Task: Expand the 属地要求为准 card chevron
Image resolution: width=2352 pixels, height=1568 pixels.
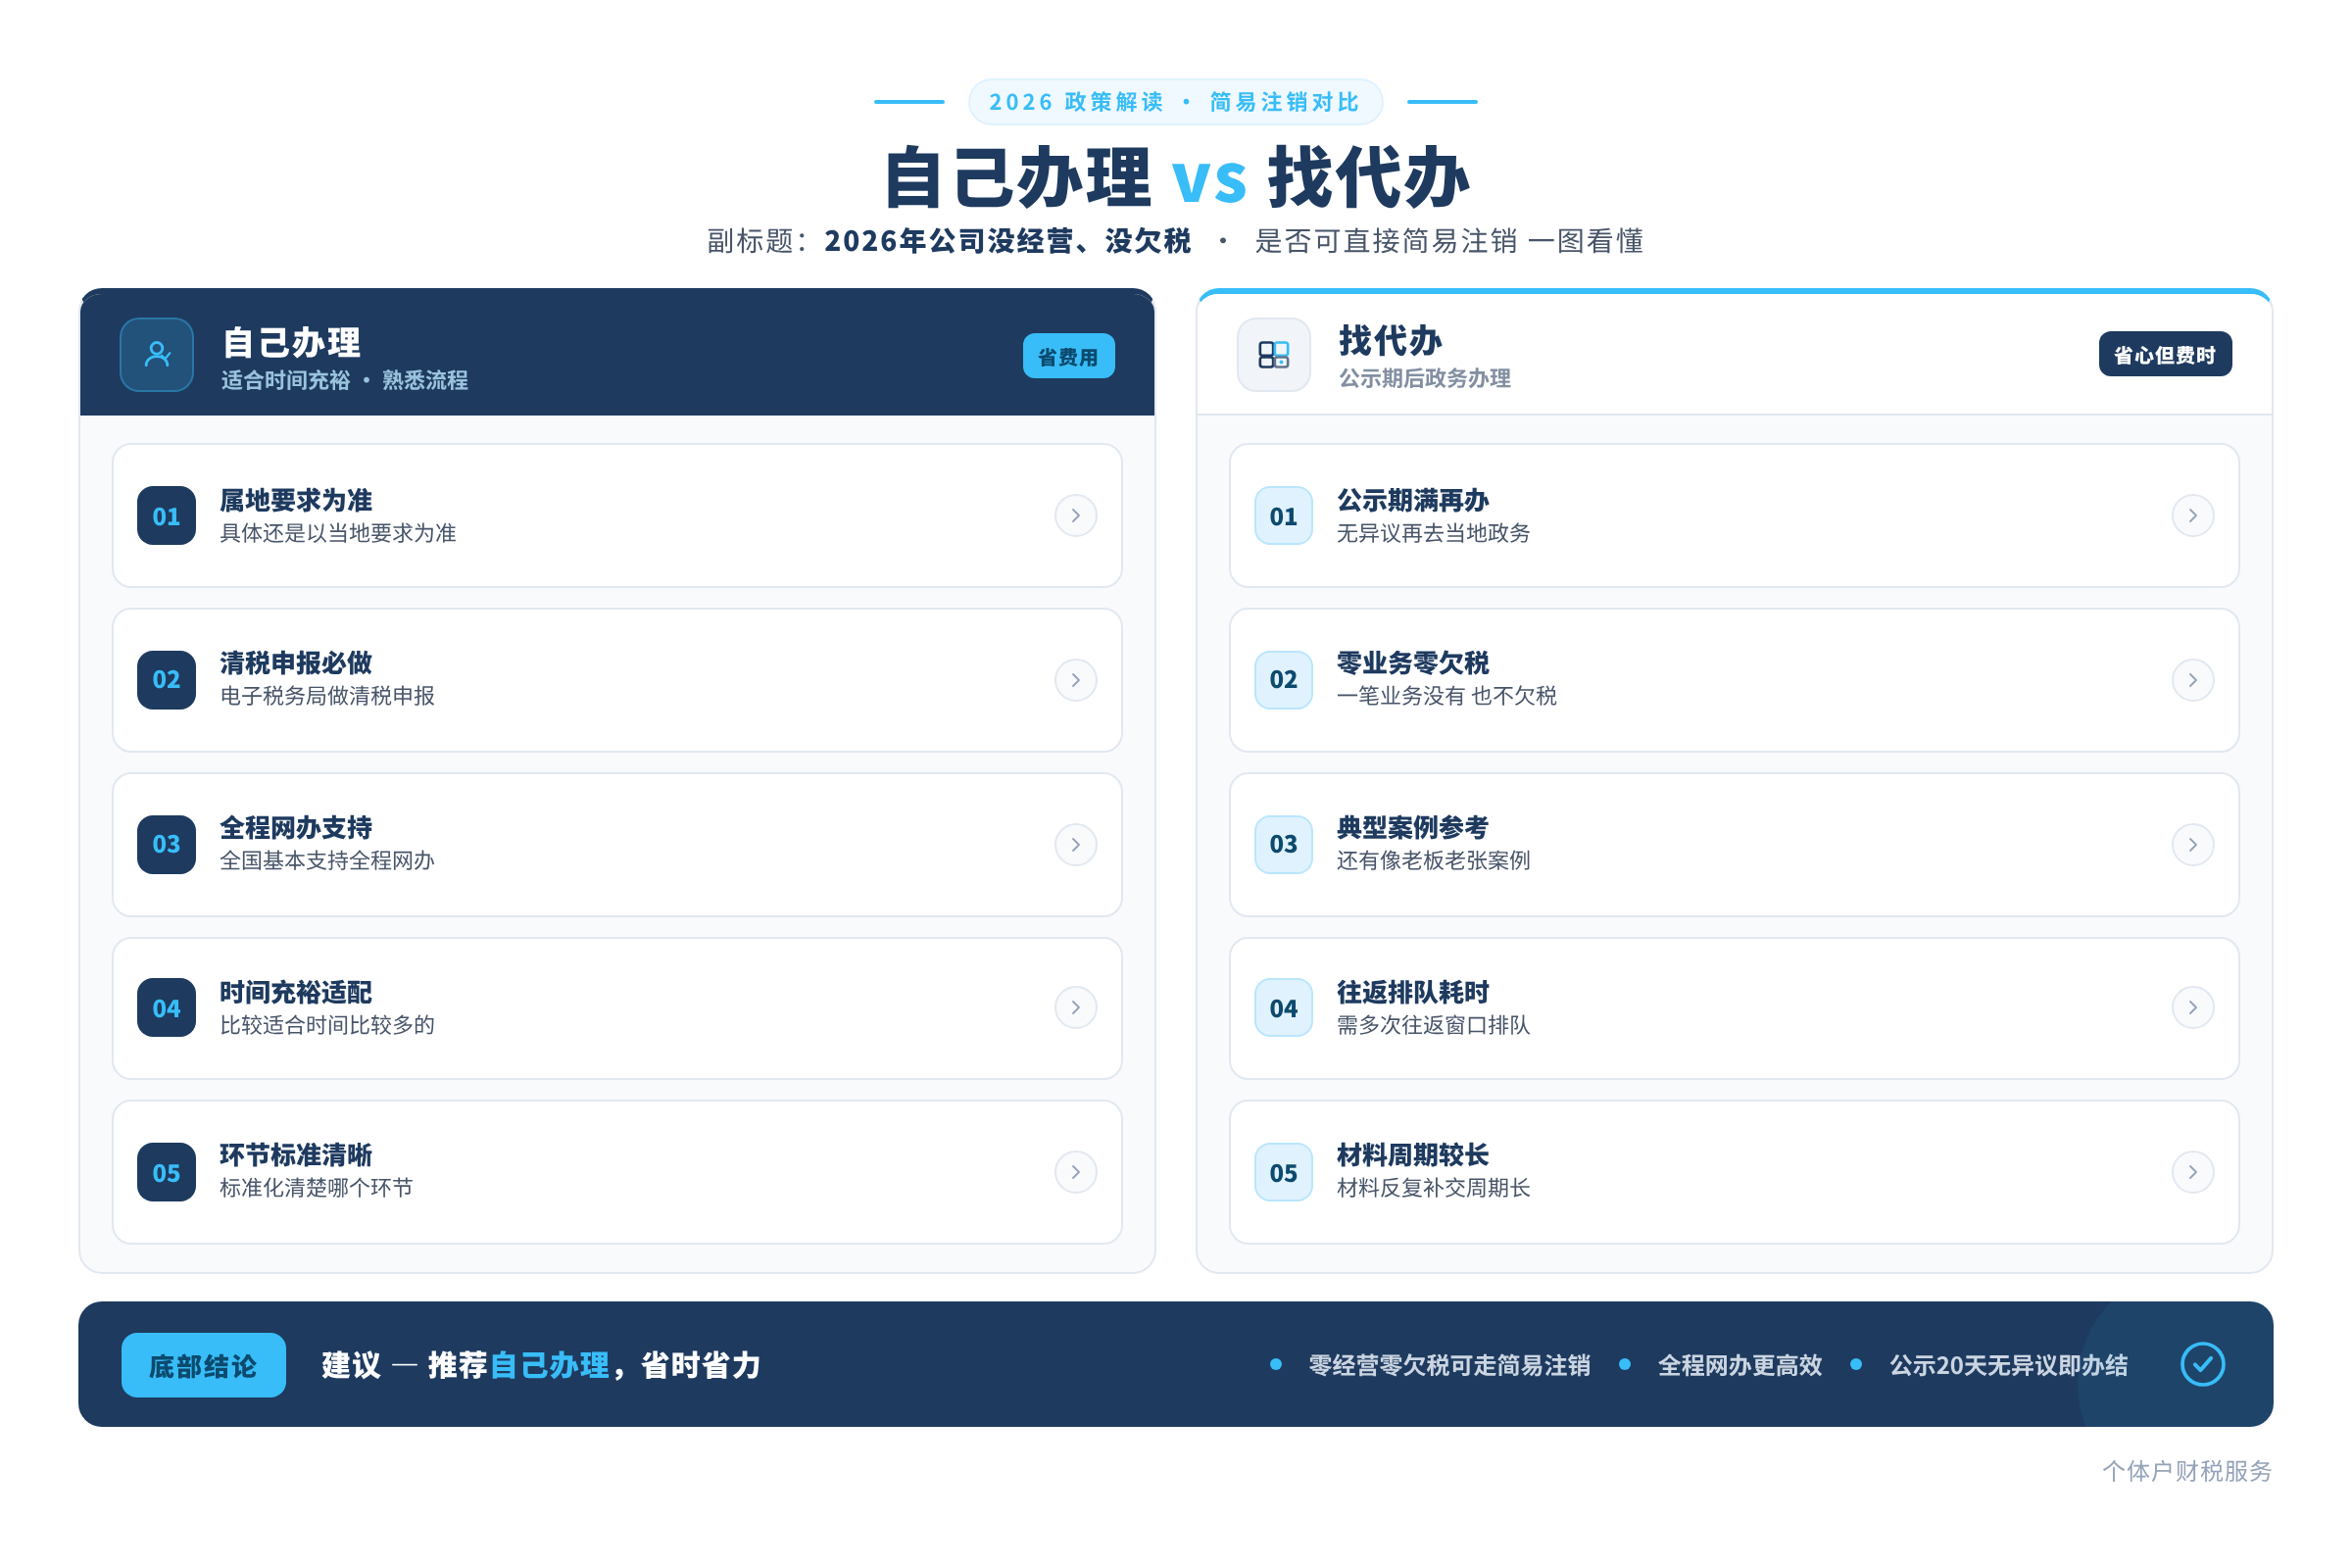Action: point(1076,516)
